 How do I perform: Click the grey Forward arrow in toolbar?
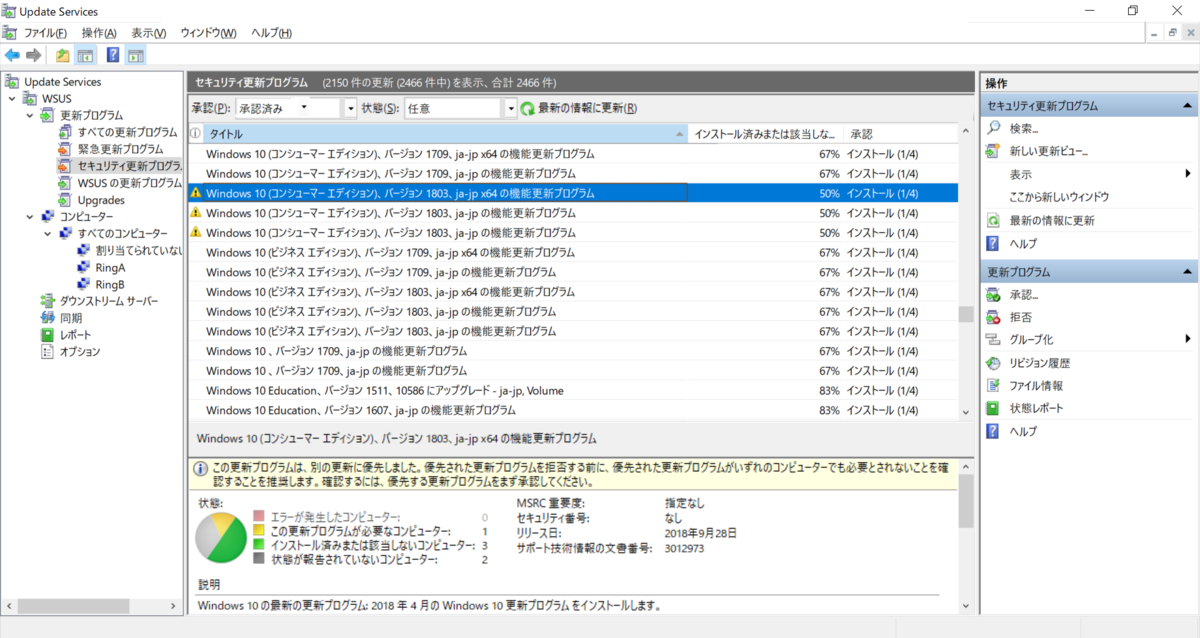coord(34,55)
